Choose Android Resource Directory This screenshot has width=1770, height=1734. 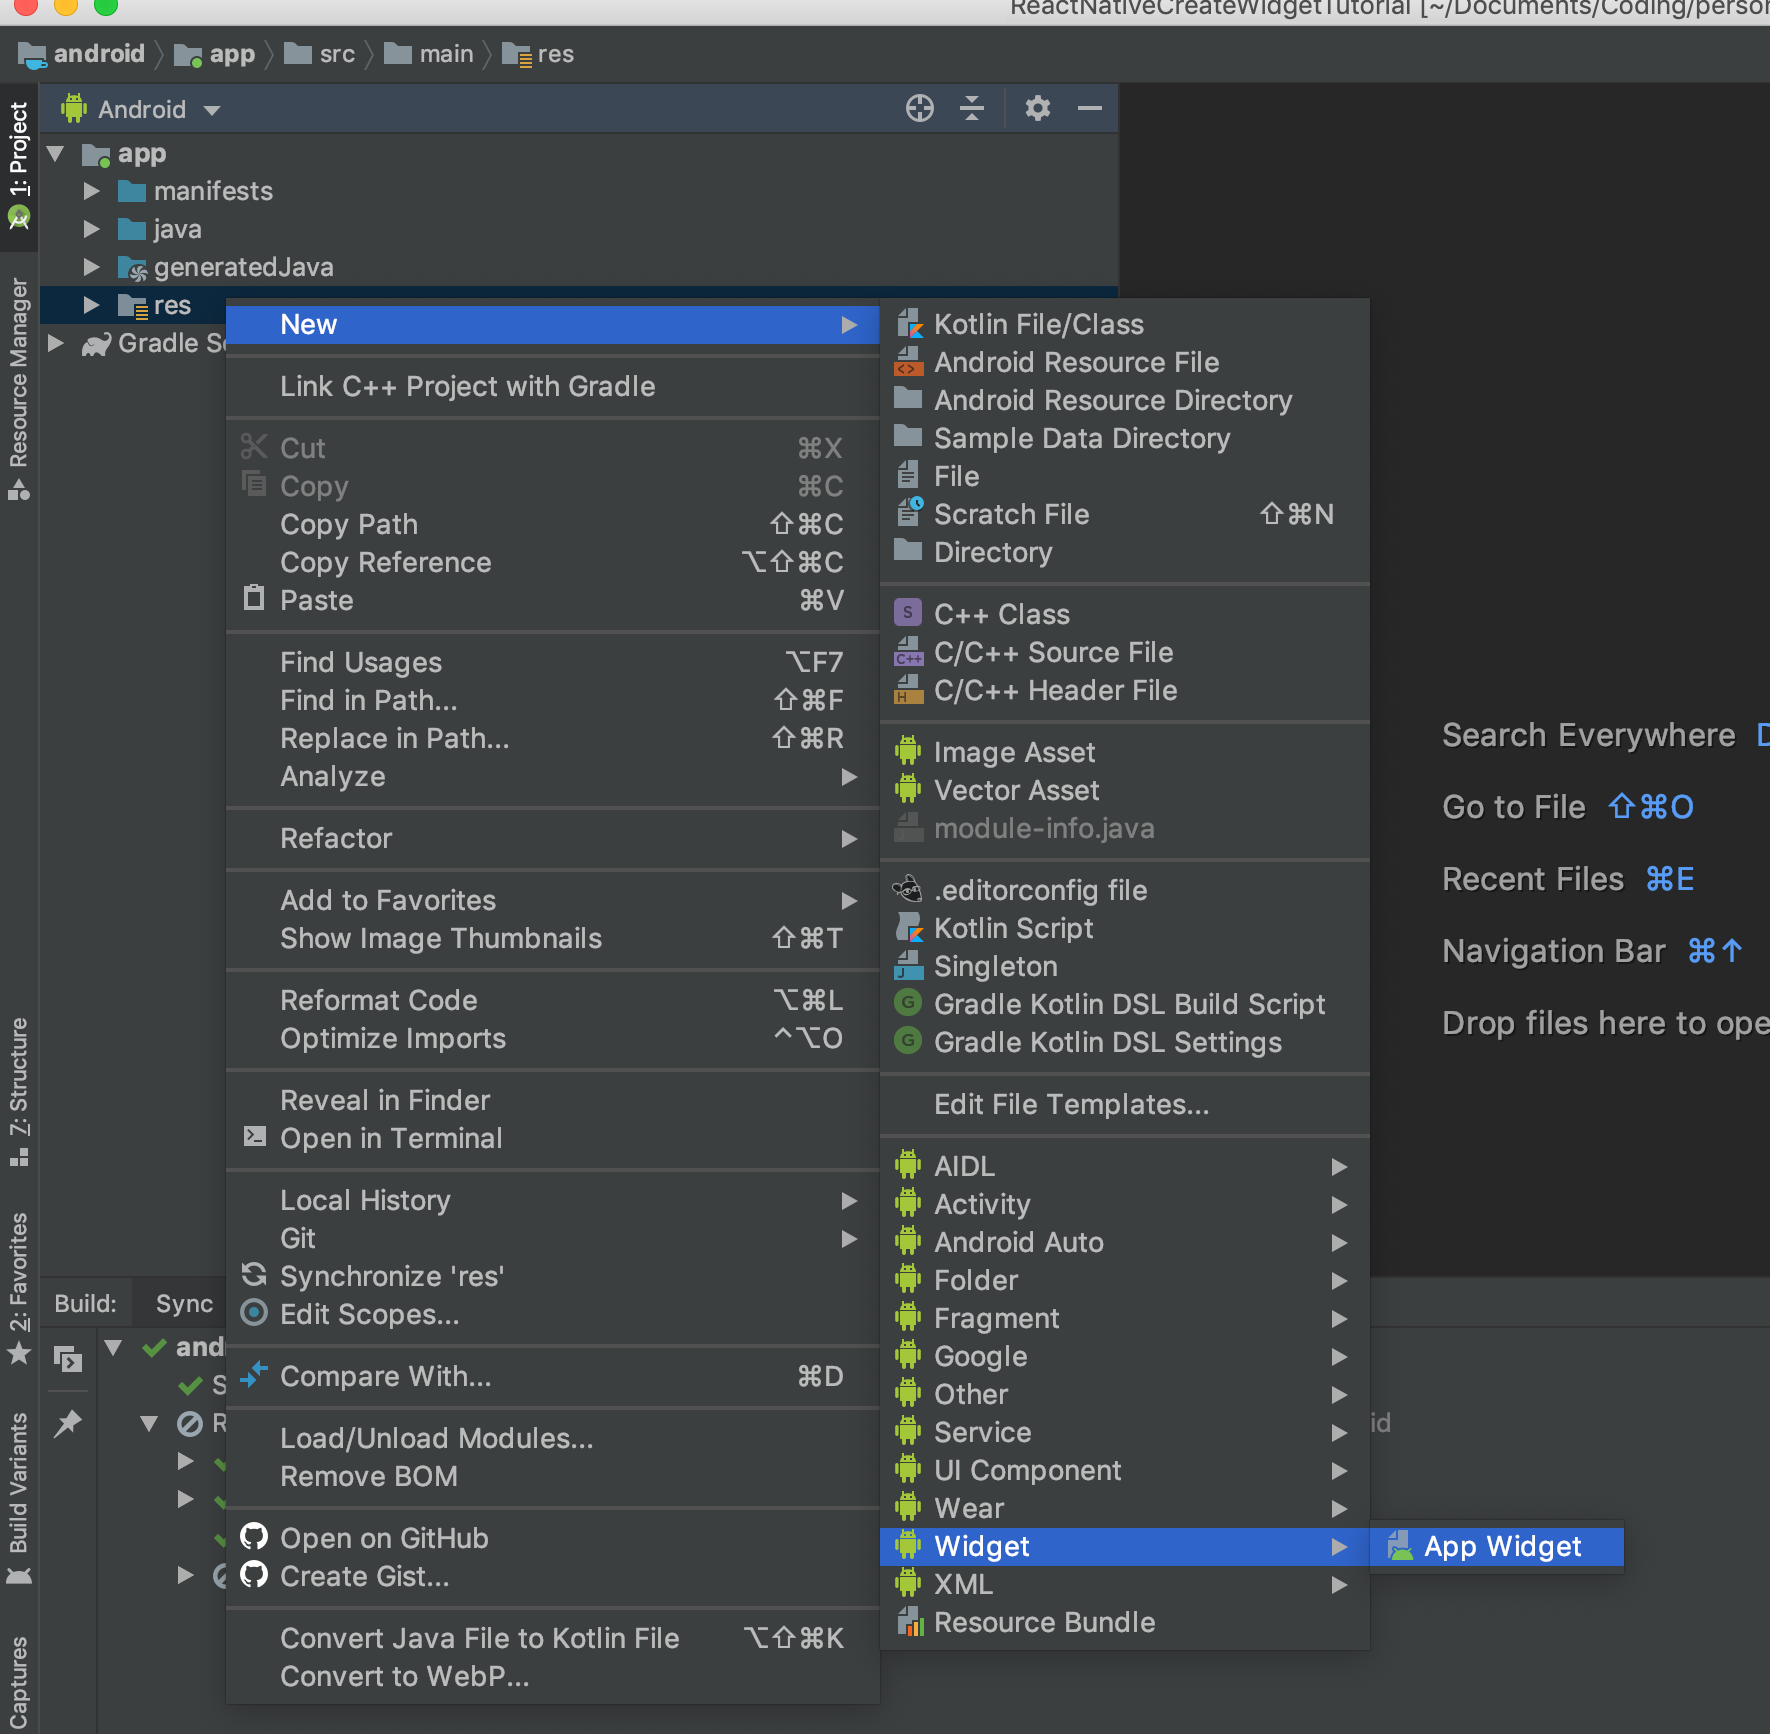click(1125, 400)
